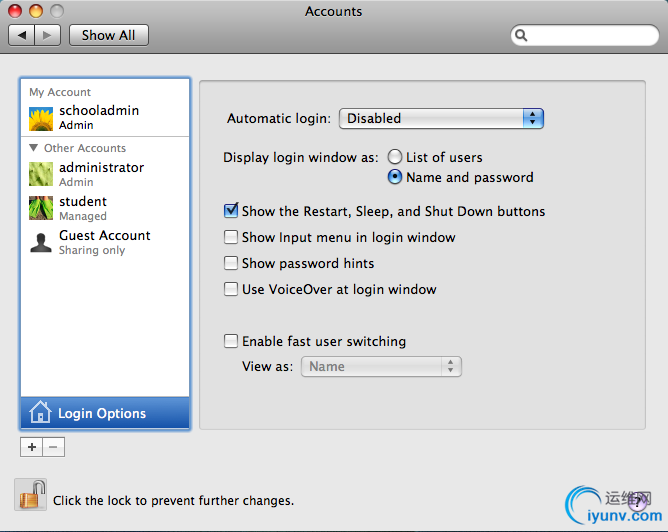The image size is (668, 532).
Task: Click the administrator account picture
Action: 41,174
